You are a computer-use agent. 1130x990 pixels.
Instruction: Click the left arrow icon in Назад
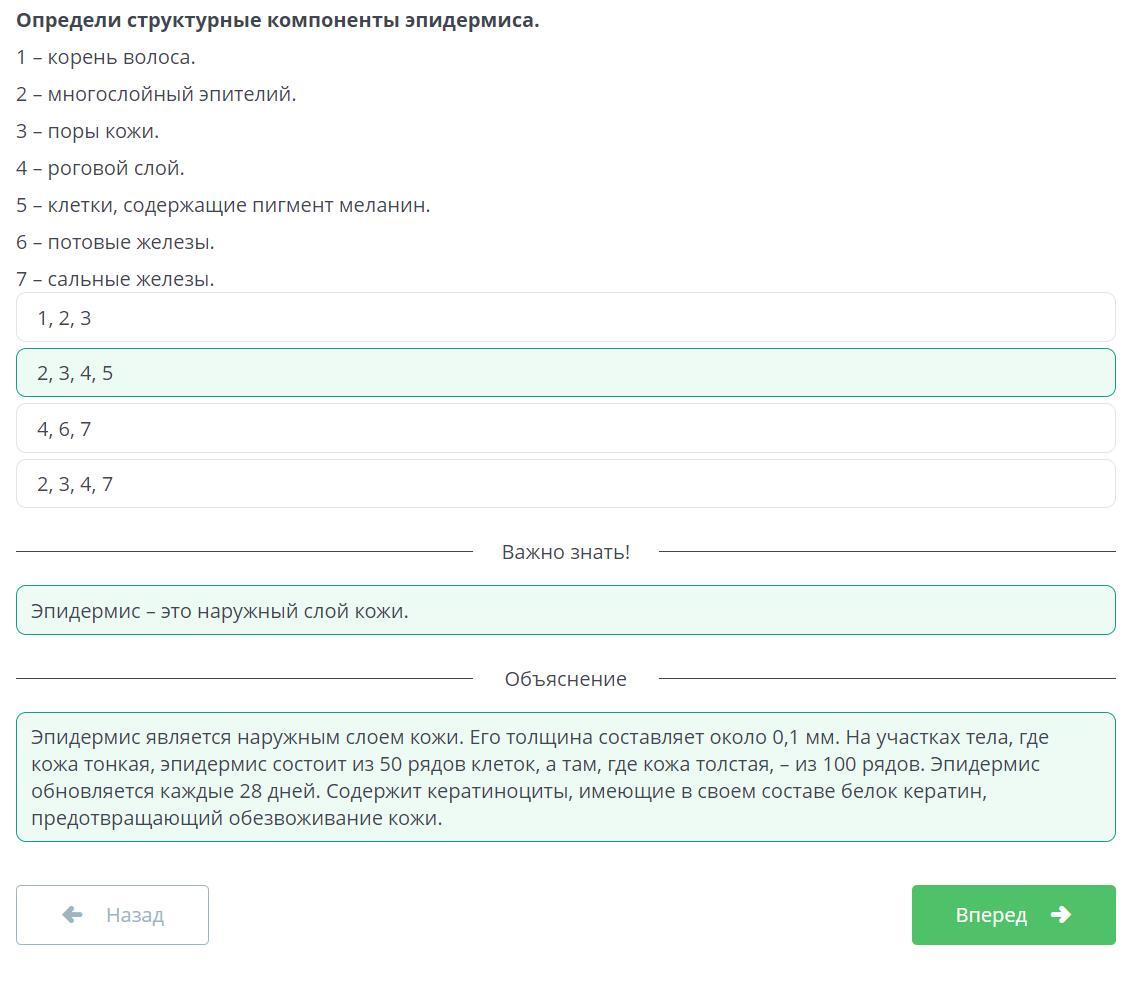(72, 915)
